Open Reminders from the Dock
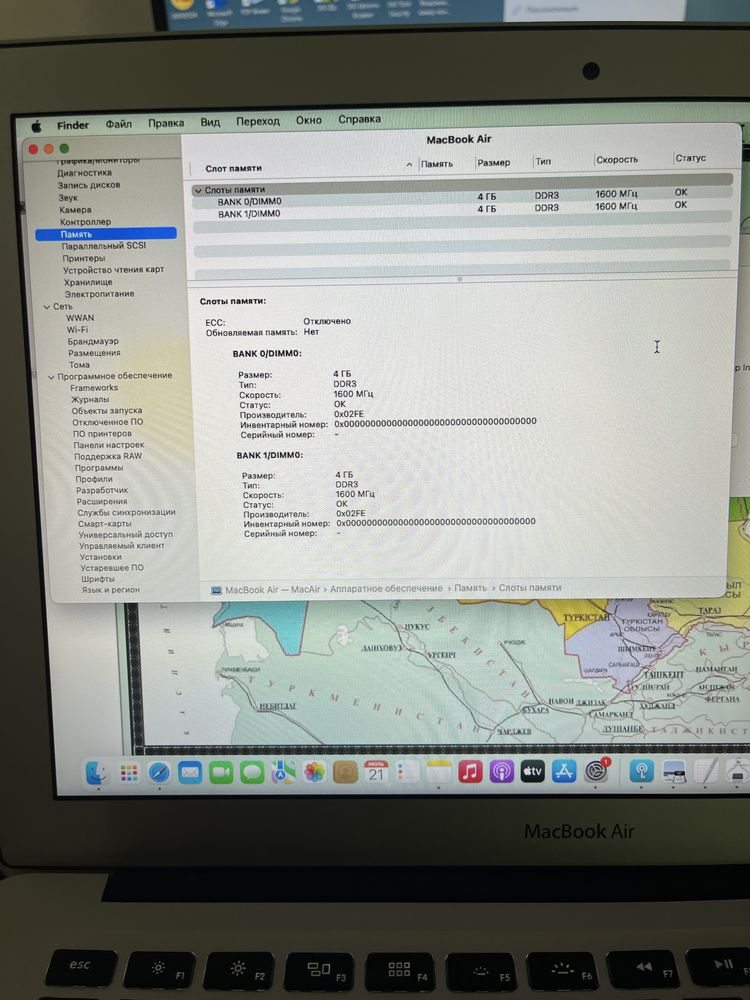The image size is (750, 1000). [x=407, y=772]
